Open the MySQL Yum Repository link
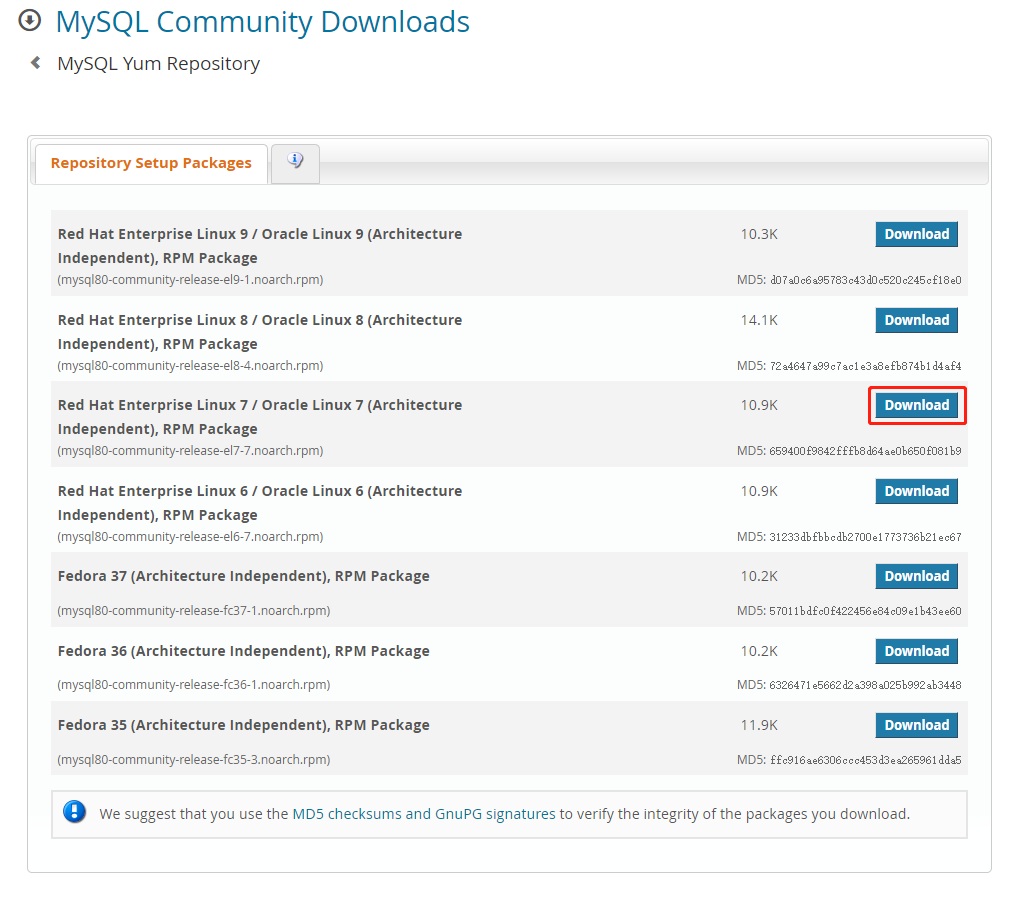The height and width of the screenshot is (897, 1024). pos(158,63)
